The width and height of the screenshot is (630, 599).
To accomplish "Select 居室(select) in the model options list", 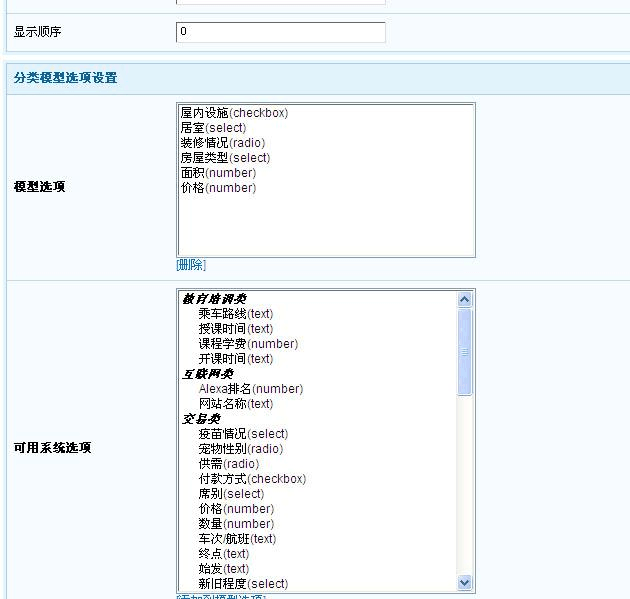I will click(213, 128).
